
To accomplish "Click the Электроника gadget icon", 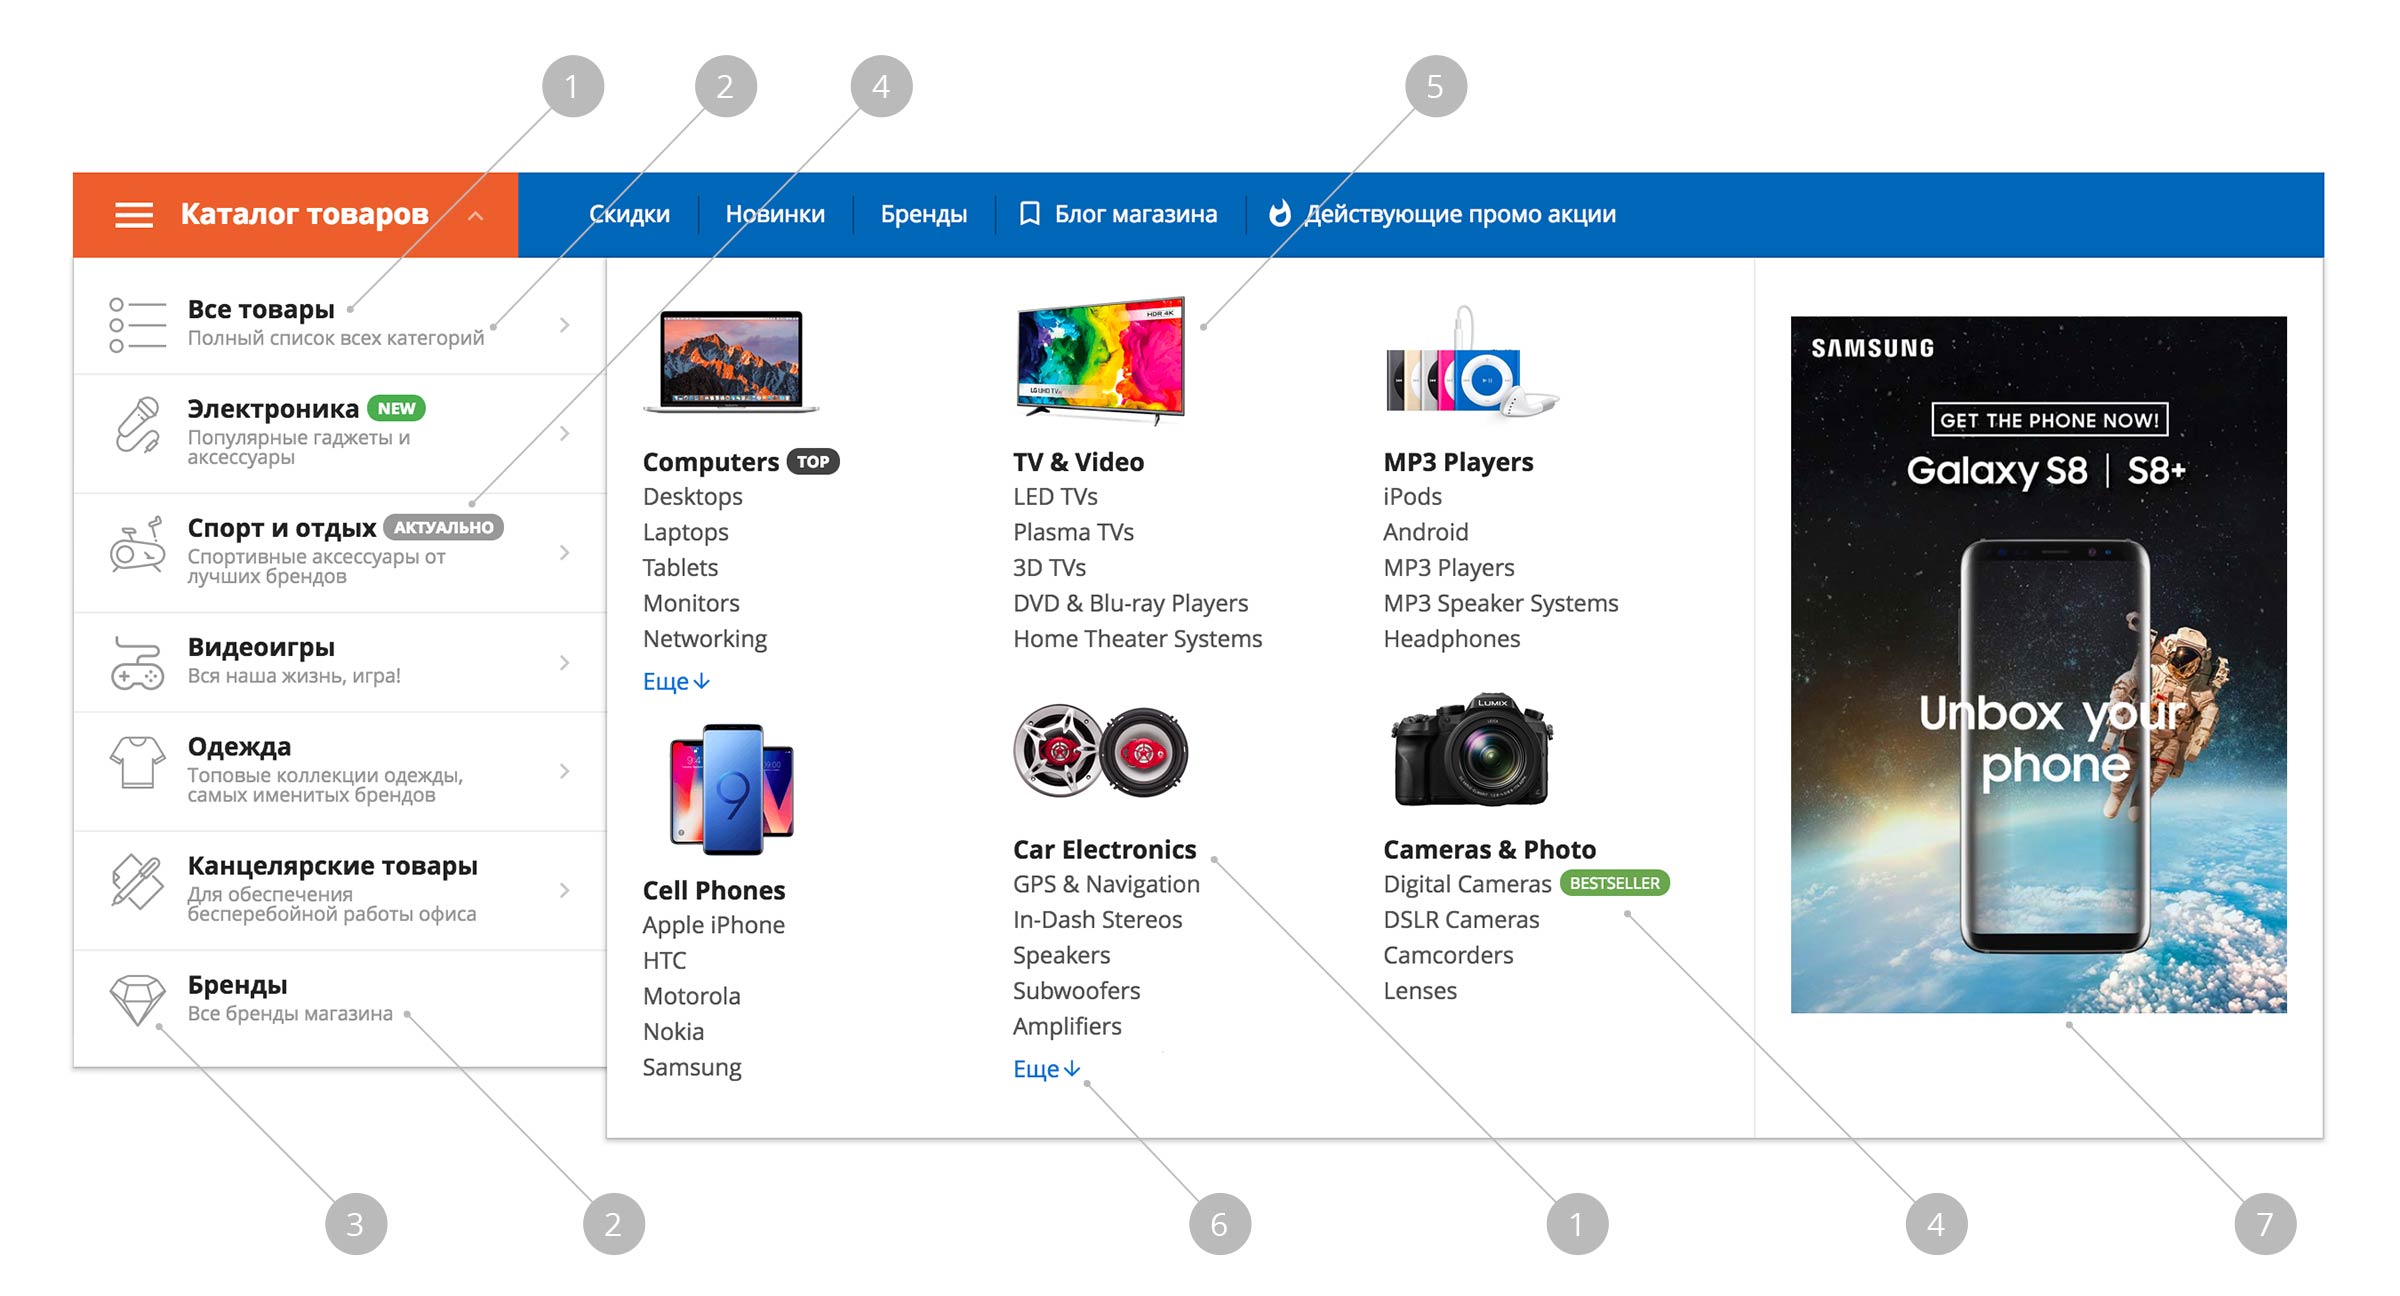I will click(137, 426).
